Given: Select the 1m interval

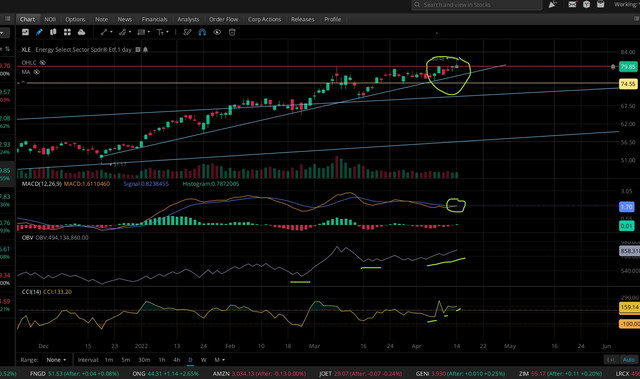Looking at the screenshot, I should pyautogui.click(x=109, y=360).
